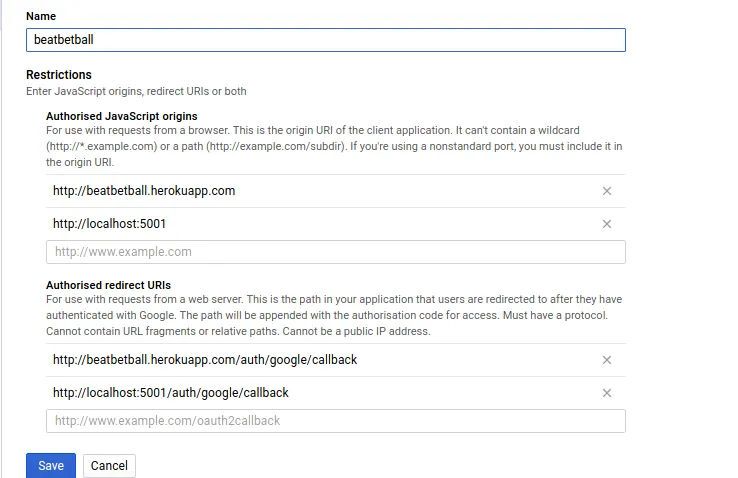Delete the localhost:5001 JavaScript origin entry

(x=606, y=224)
